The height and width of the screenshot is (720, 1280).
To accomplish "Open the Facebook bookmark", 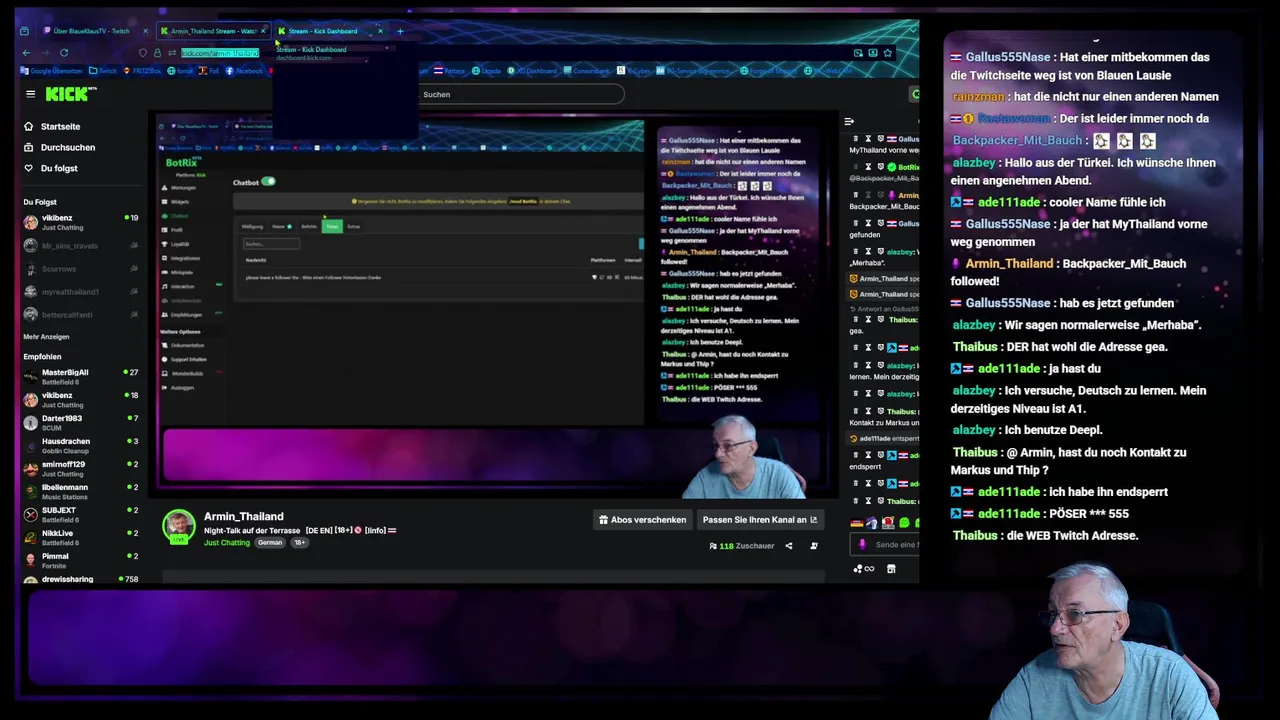I will click(244, 71).
